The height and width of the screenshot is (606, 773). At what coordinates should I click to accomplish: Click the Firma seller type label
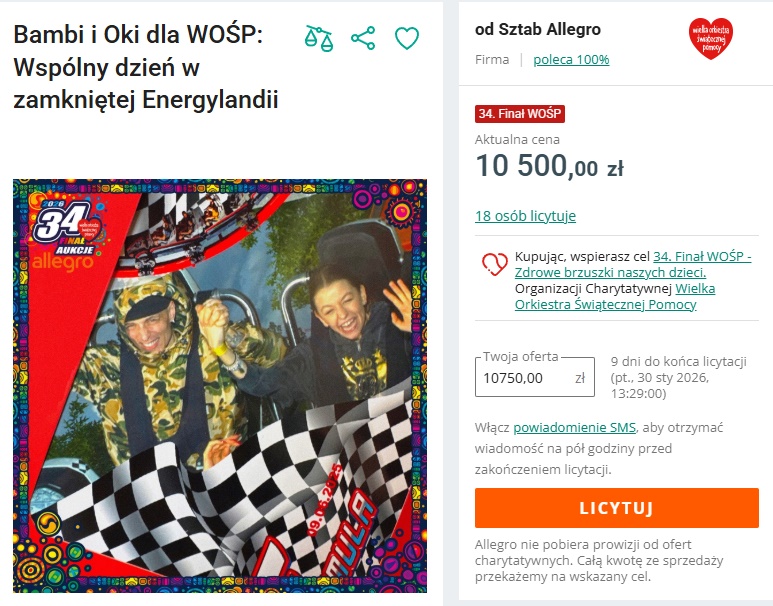tap(492, 60)
